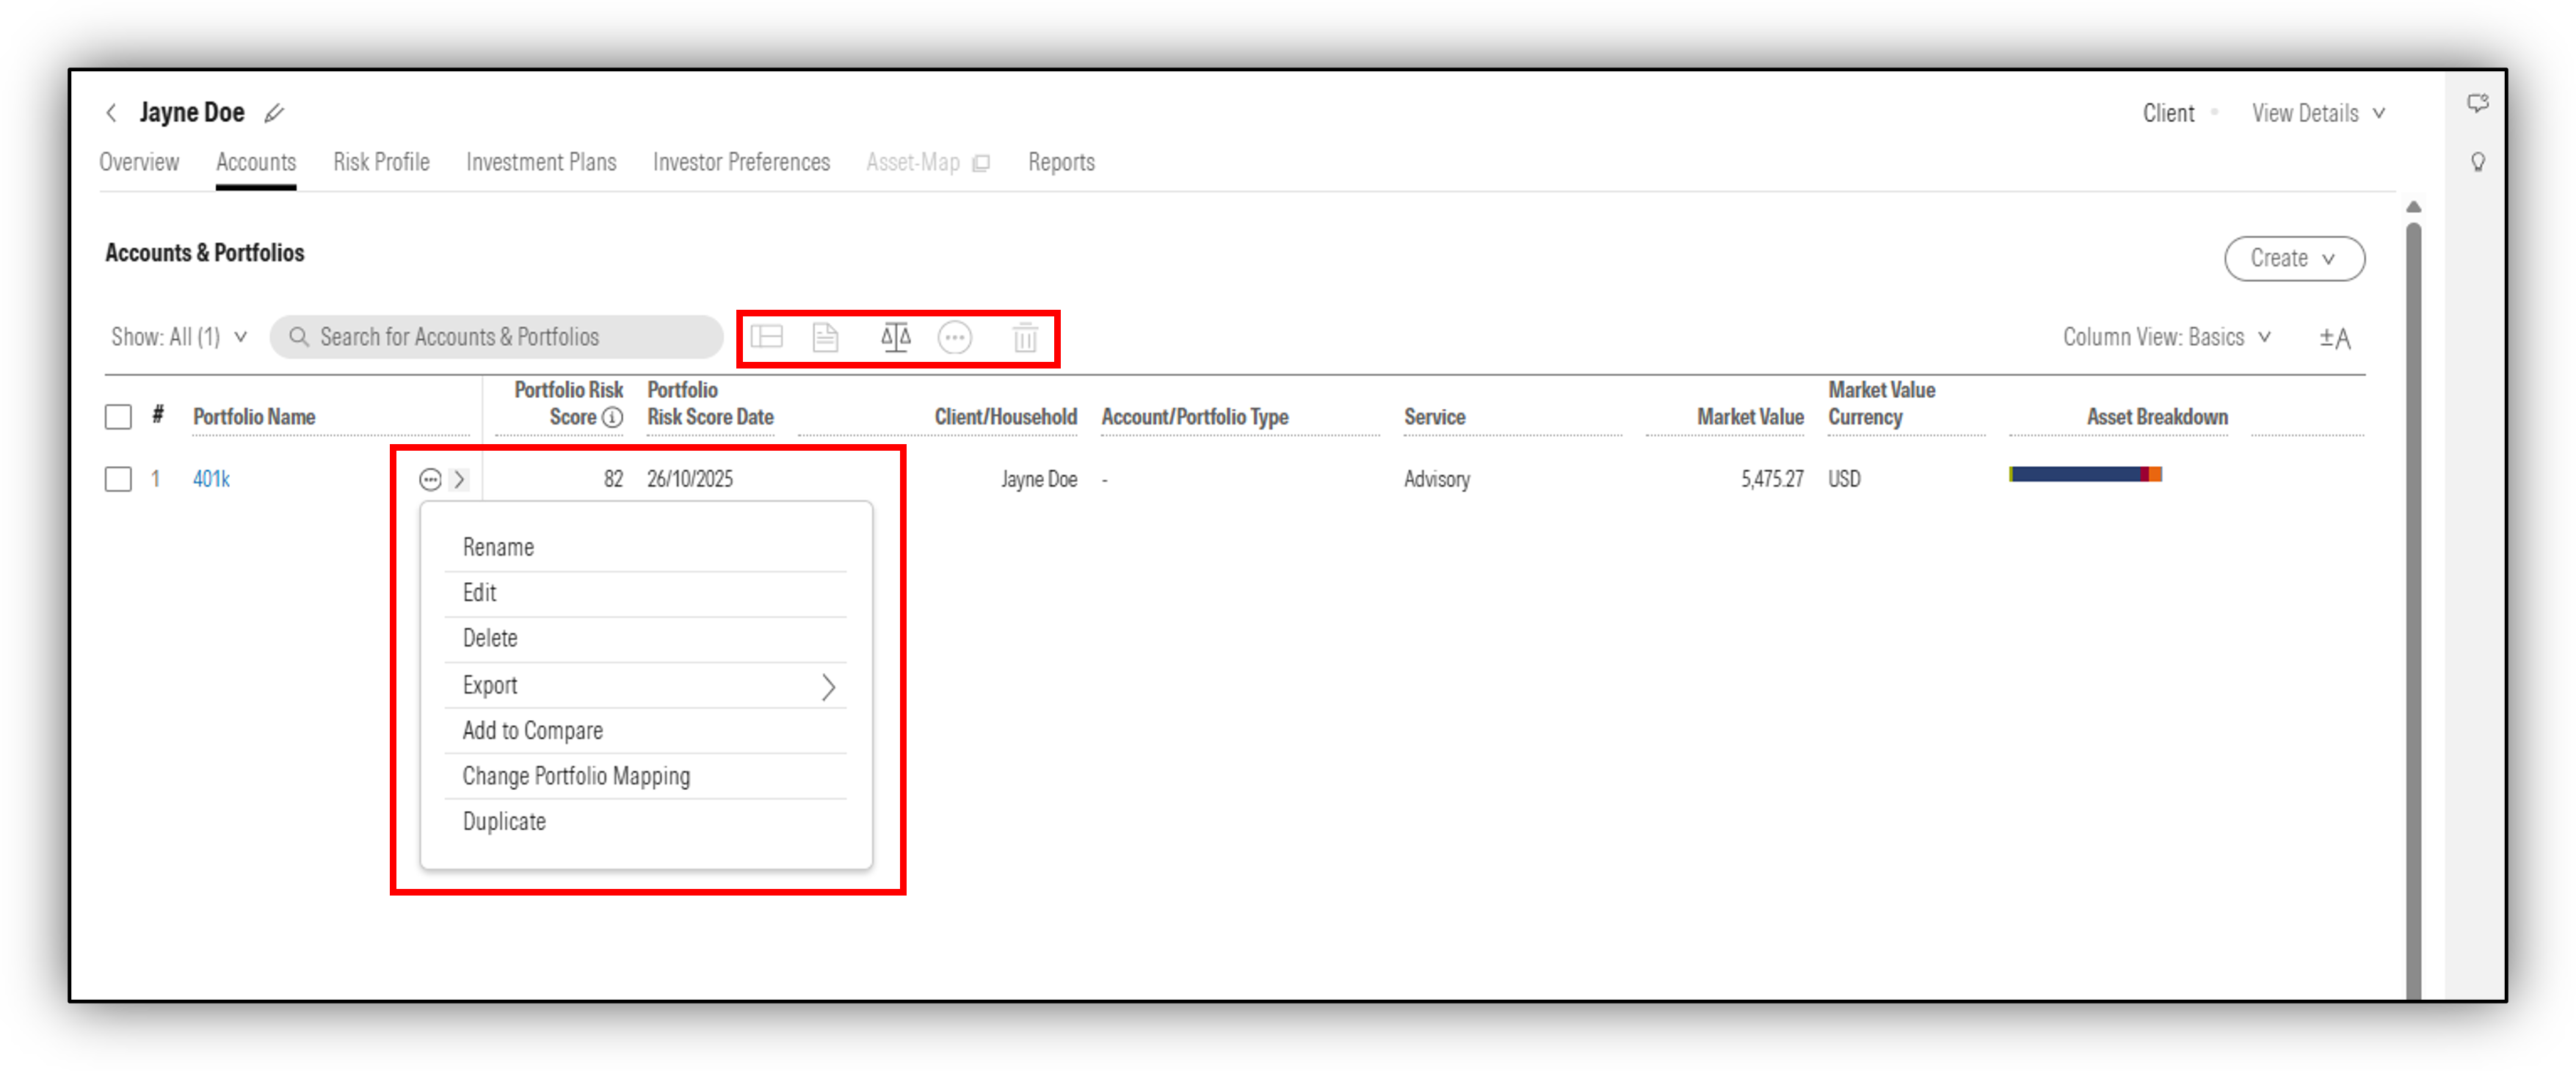This screenshot has width=2576, height=1071.
Task: Expand the 401k row chevron arrow
Action: (460, 480)
